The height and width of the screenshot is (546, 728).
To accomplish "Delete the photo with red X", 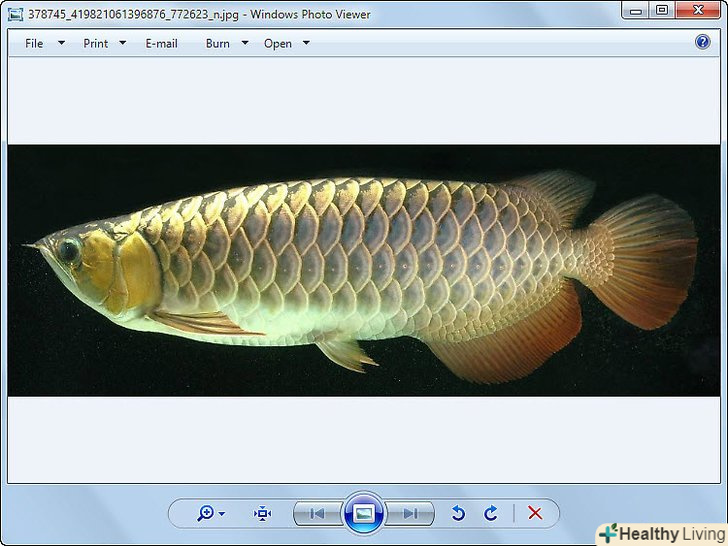I will click(535, 513).
